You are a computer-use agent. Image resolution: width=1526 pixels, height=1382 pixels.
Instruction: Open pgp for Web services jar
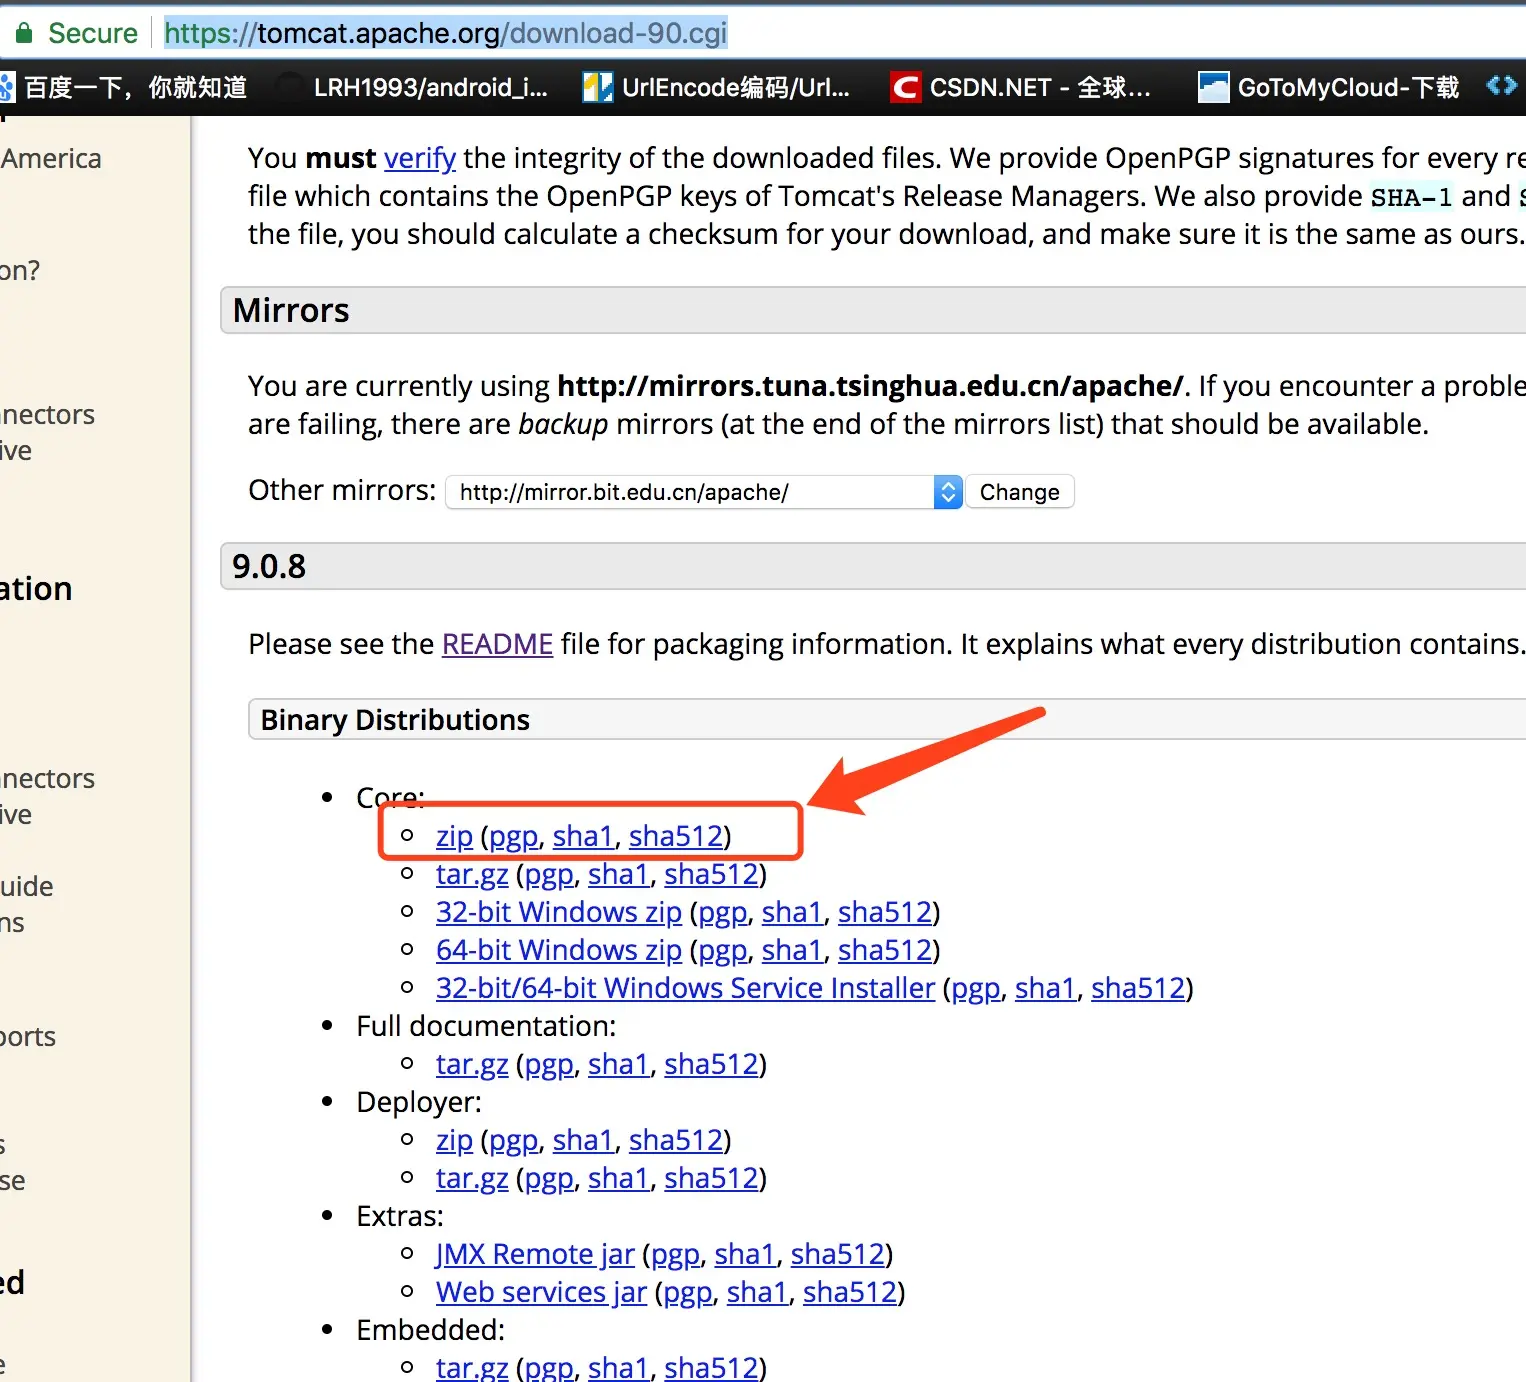click(x=688, y=1292)
